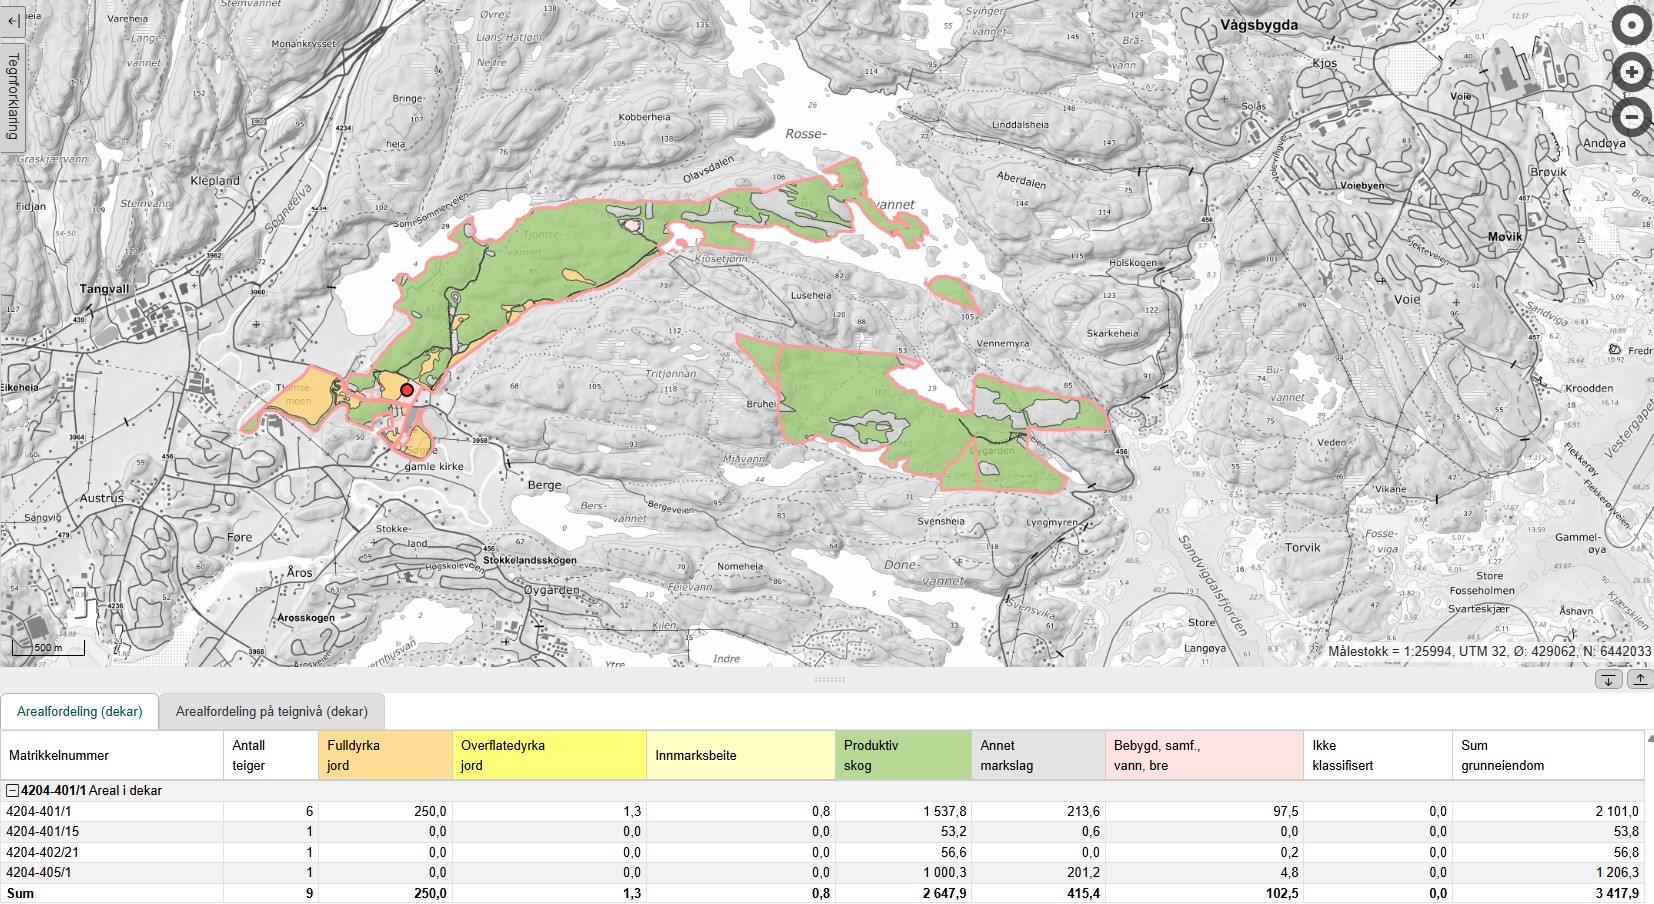Zoom in with the plus map button

point(1631,72)
